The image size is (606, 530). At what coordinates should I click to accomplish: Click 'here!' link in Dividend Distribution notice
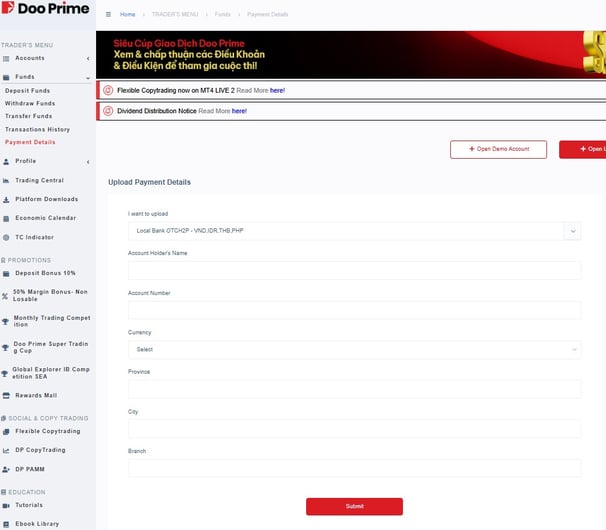point(239,111)
